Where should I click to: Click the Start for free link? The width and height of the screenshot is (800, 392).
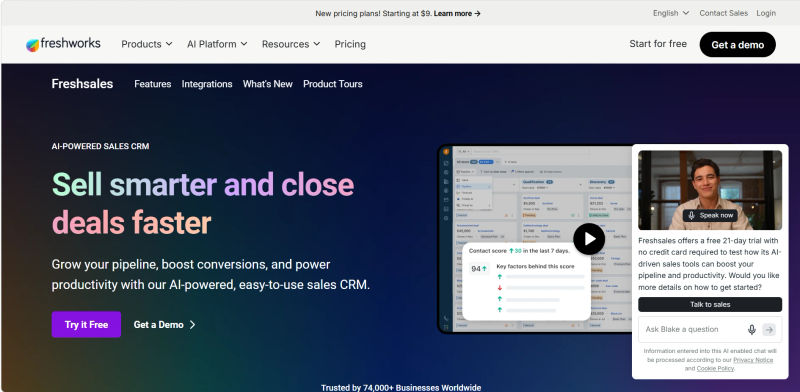[658, 44]
